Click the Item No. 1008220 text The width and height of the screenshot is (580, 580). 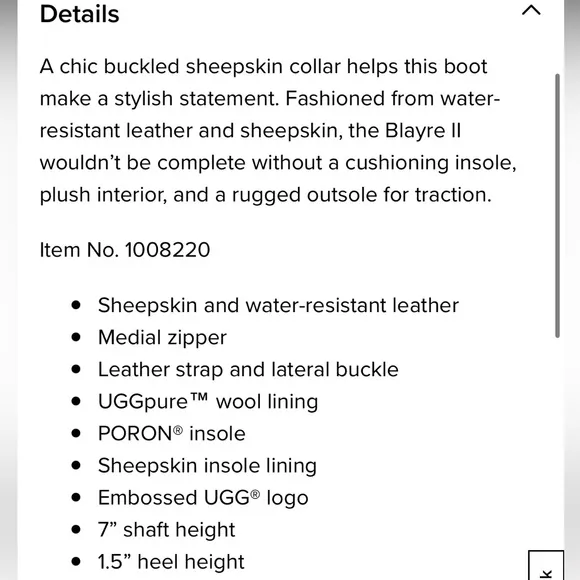point(125,250)
